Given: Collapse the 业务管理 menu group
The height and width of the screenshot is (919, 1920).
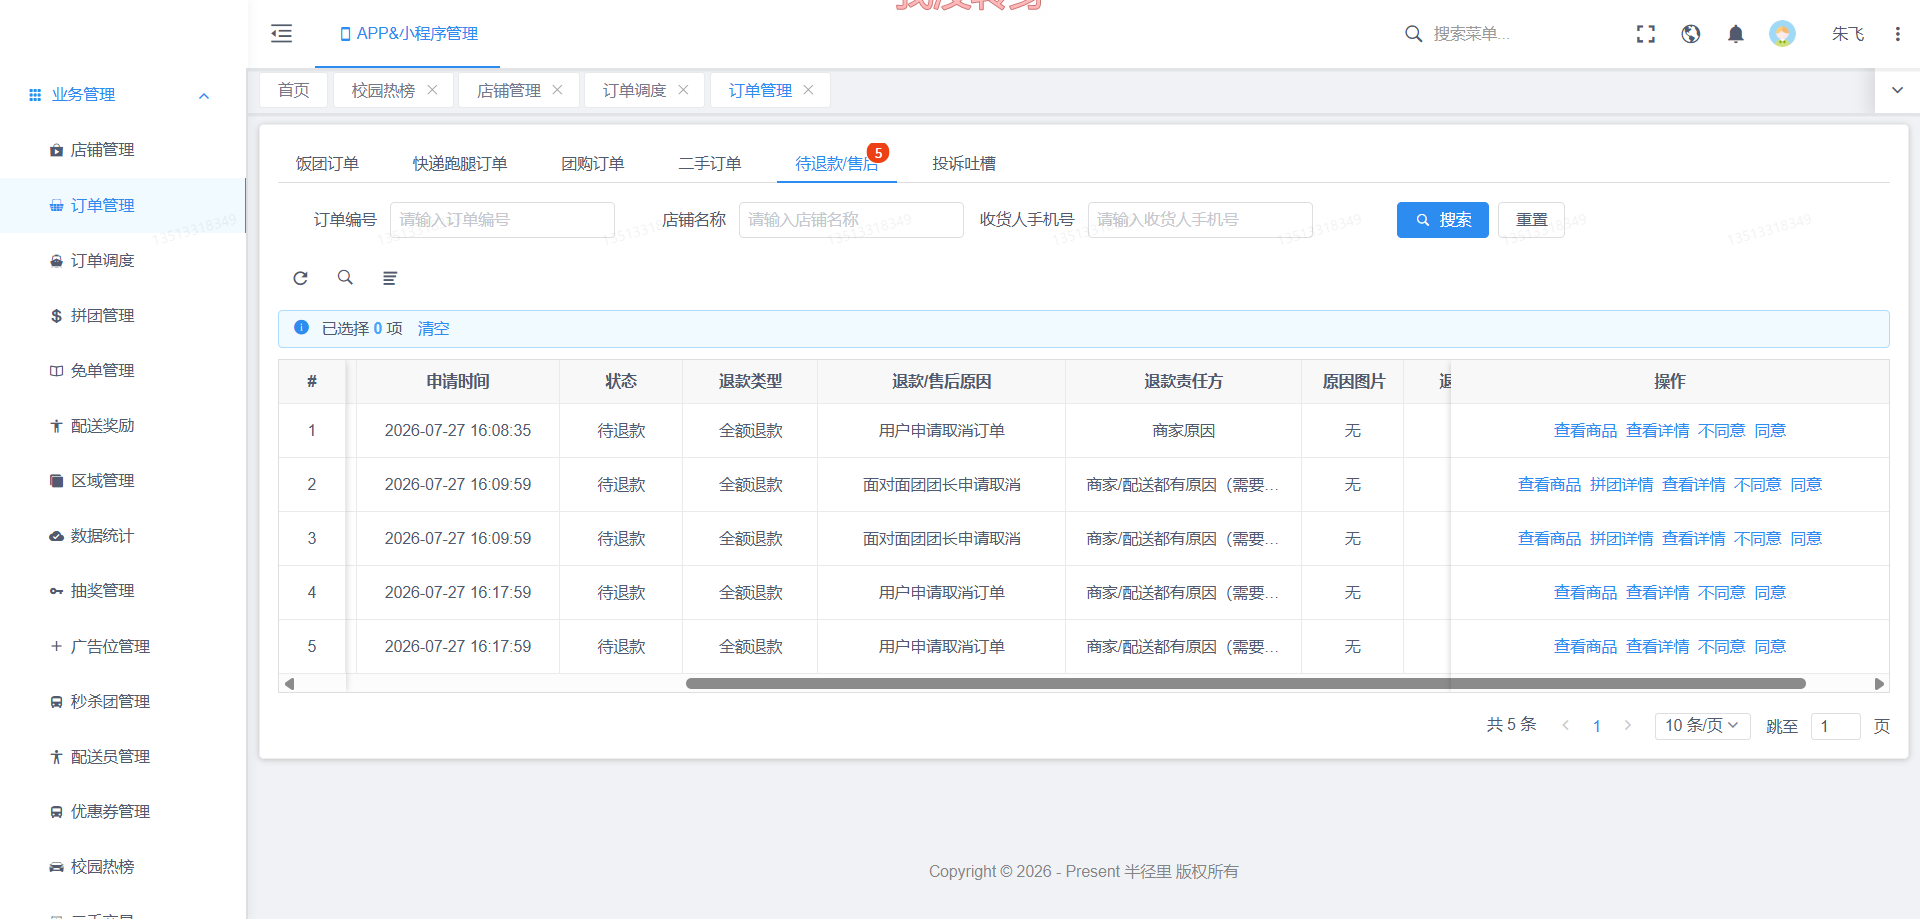Looking at the screenshot, I should click(204, 96).
